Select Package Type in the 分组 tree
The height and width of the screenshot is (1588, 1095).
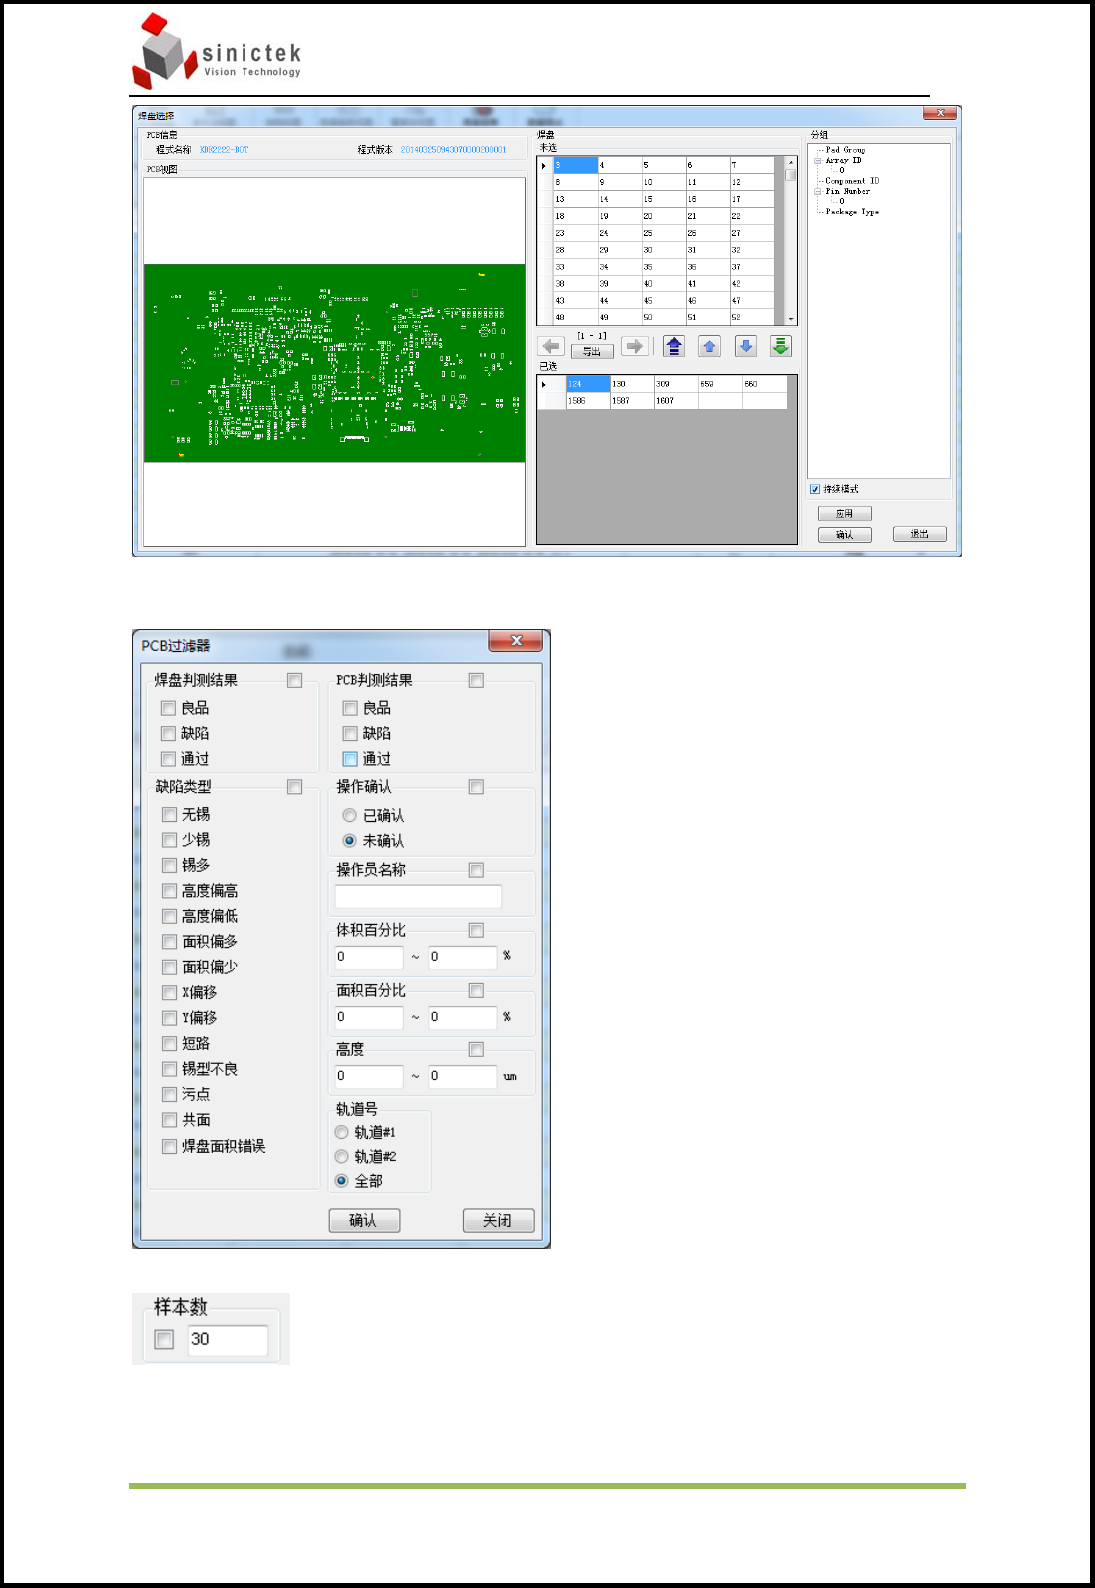852,212
